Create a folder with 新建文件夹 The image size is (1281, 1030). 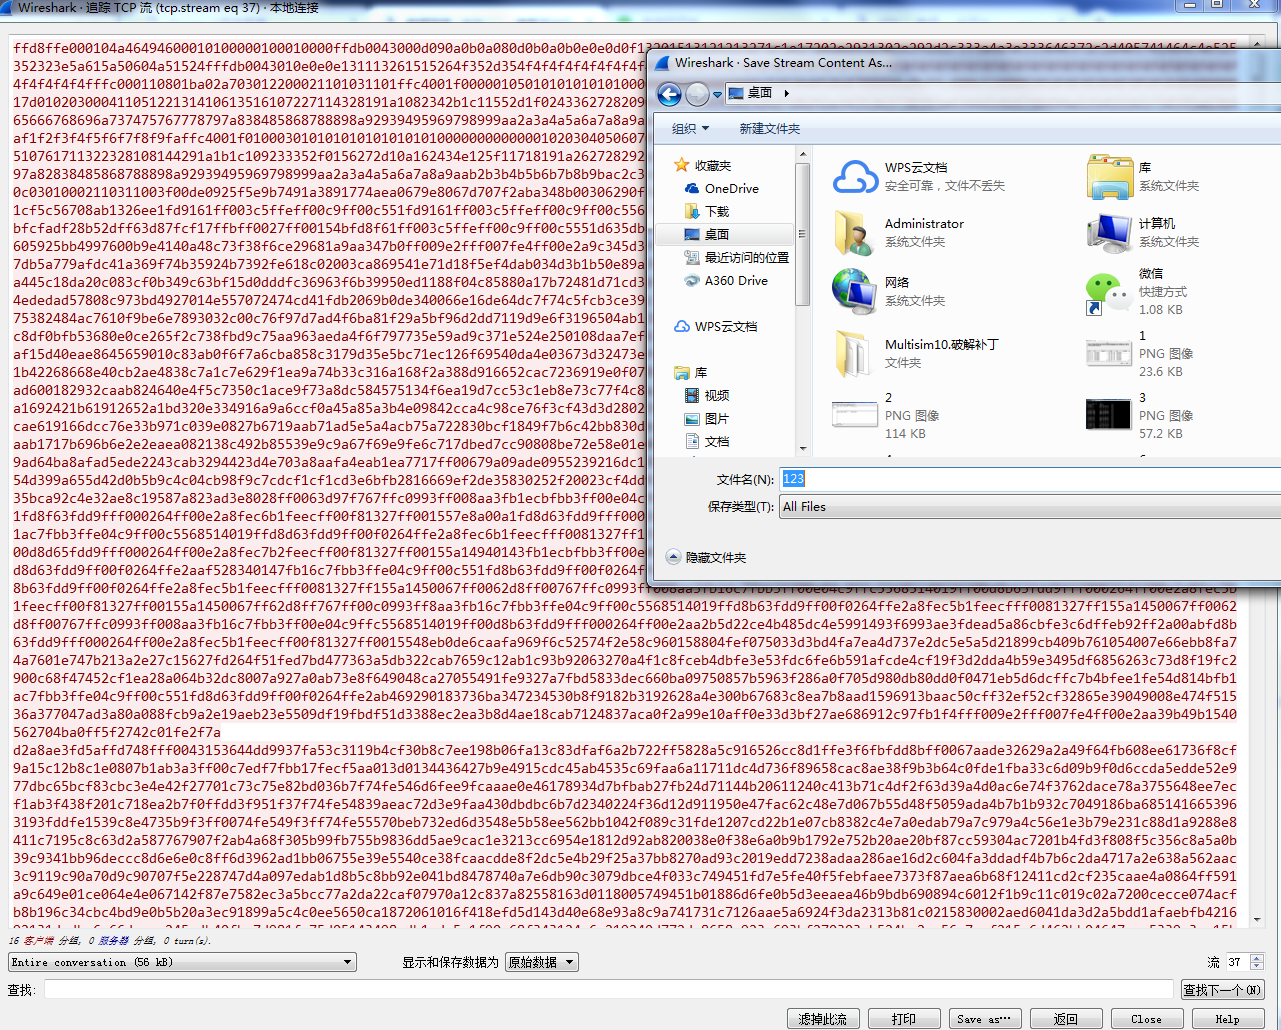pos(769,129)
